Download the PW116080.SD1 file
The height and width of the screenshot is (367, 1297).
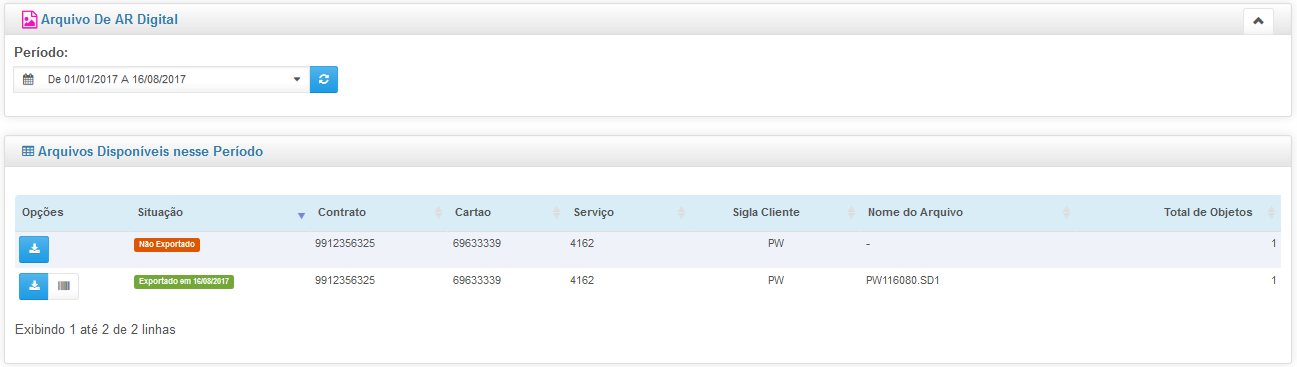point(34,286)
